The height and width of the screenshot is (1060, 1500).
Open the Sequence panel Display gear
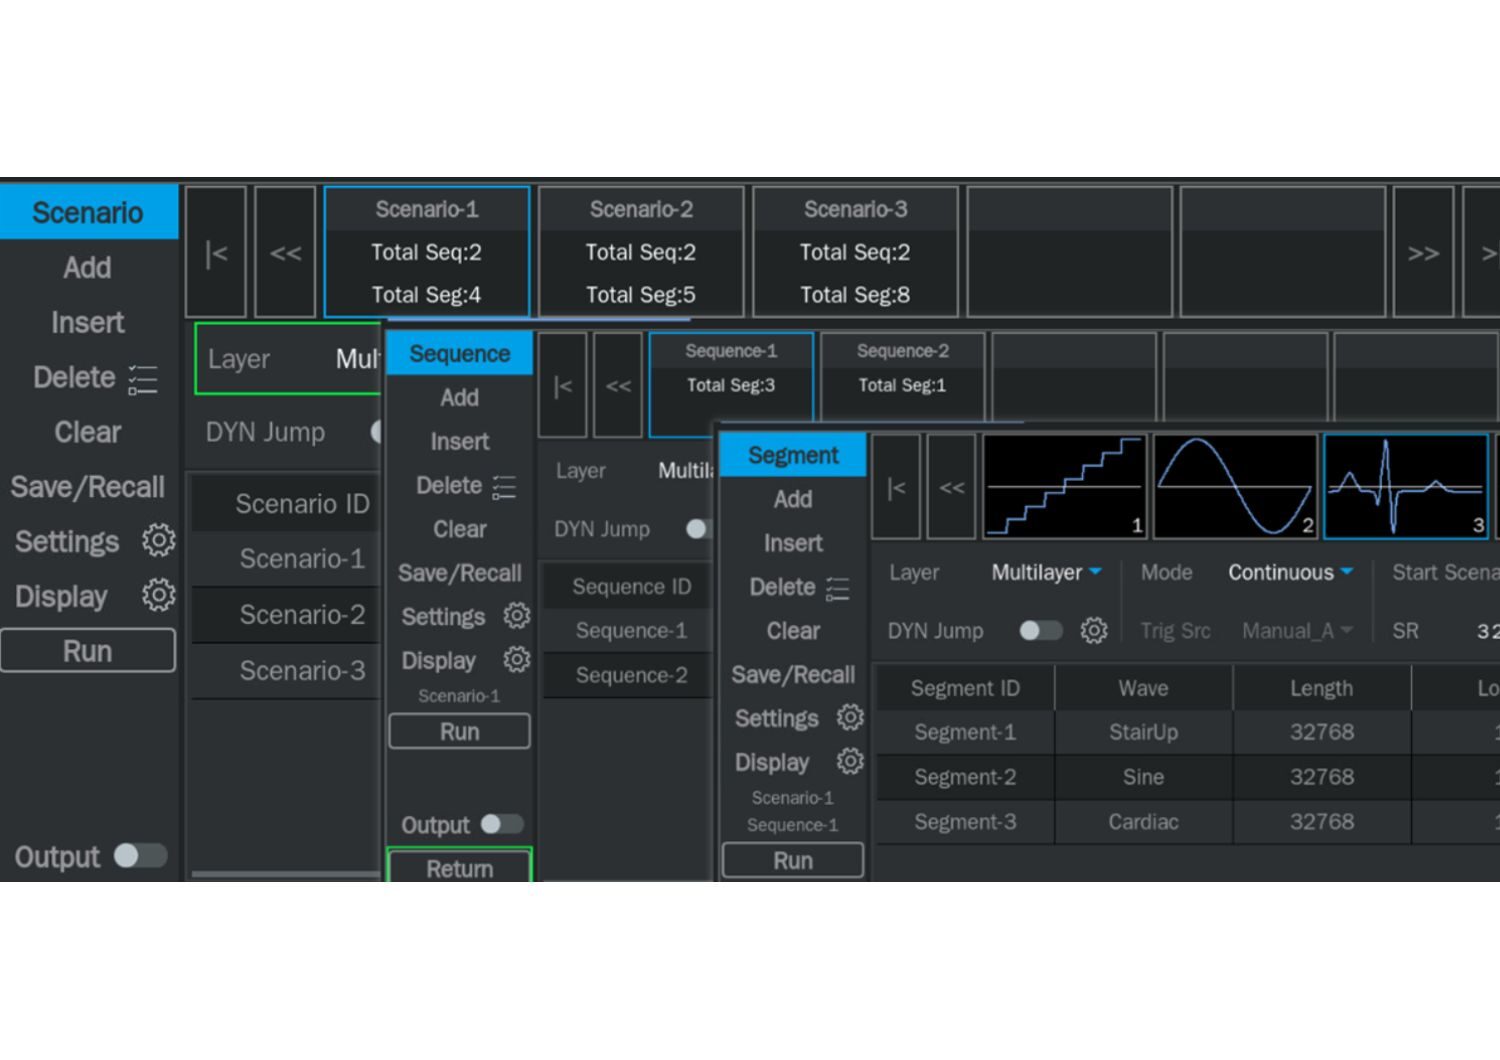pyautogui.click(x=517, y=660)
